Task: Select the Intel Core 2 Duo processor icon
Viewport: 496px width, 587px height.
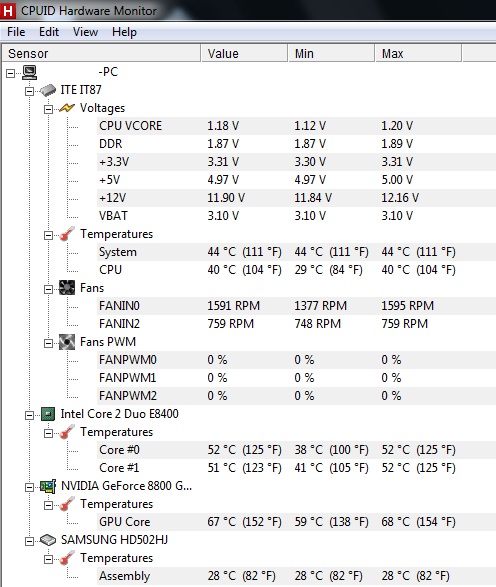Action: click(48, 414)
